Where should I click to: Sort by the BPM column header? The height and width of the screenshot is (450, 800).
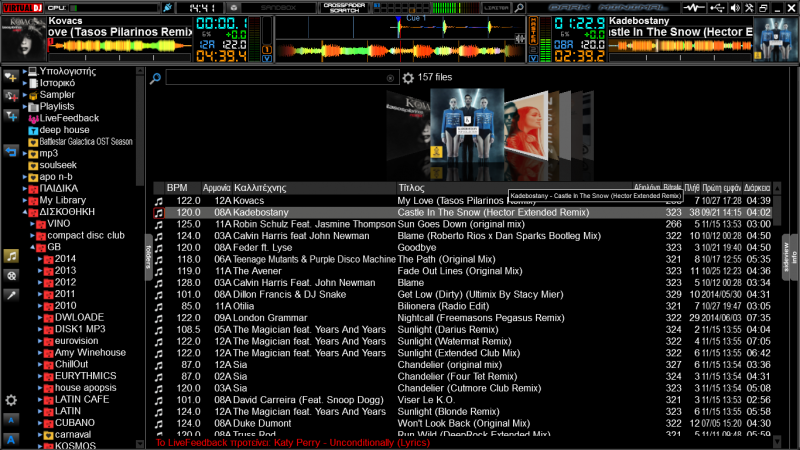[177, 188]
